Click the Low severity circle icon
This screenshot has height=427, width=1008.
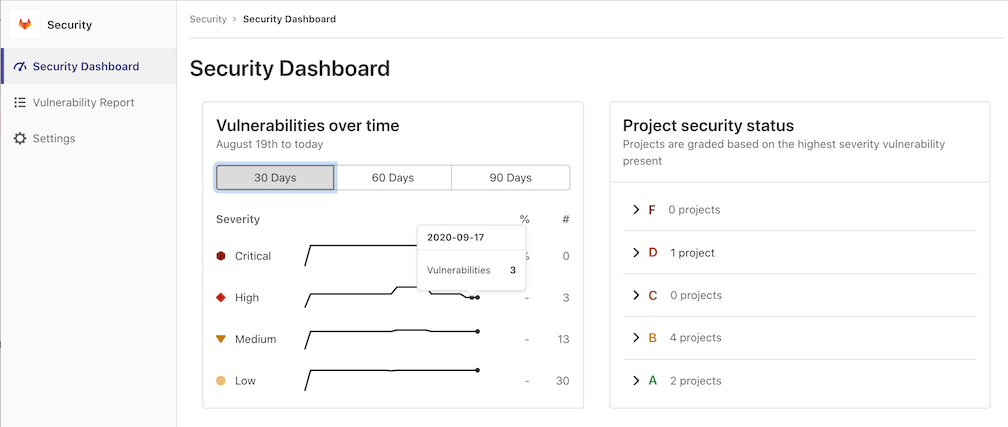pos(221,381)
